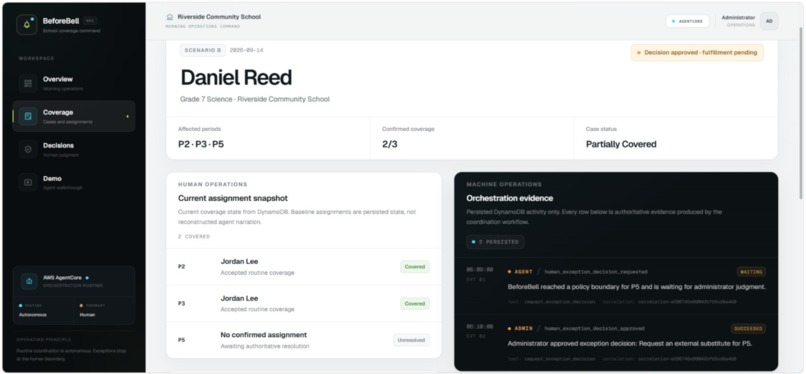Click the AGENT event source label
This screenshot has width=806, height=374.
tap(524, 272)
